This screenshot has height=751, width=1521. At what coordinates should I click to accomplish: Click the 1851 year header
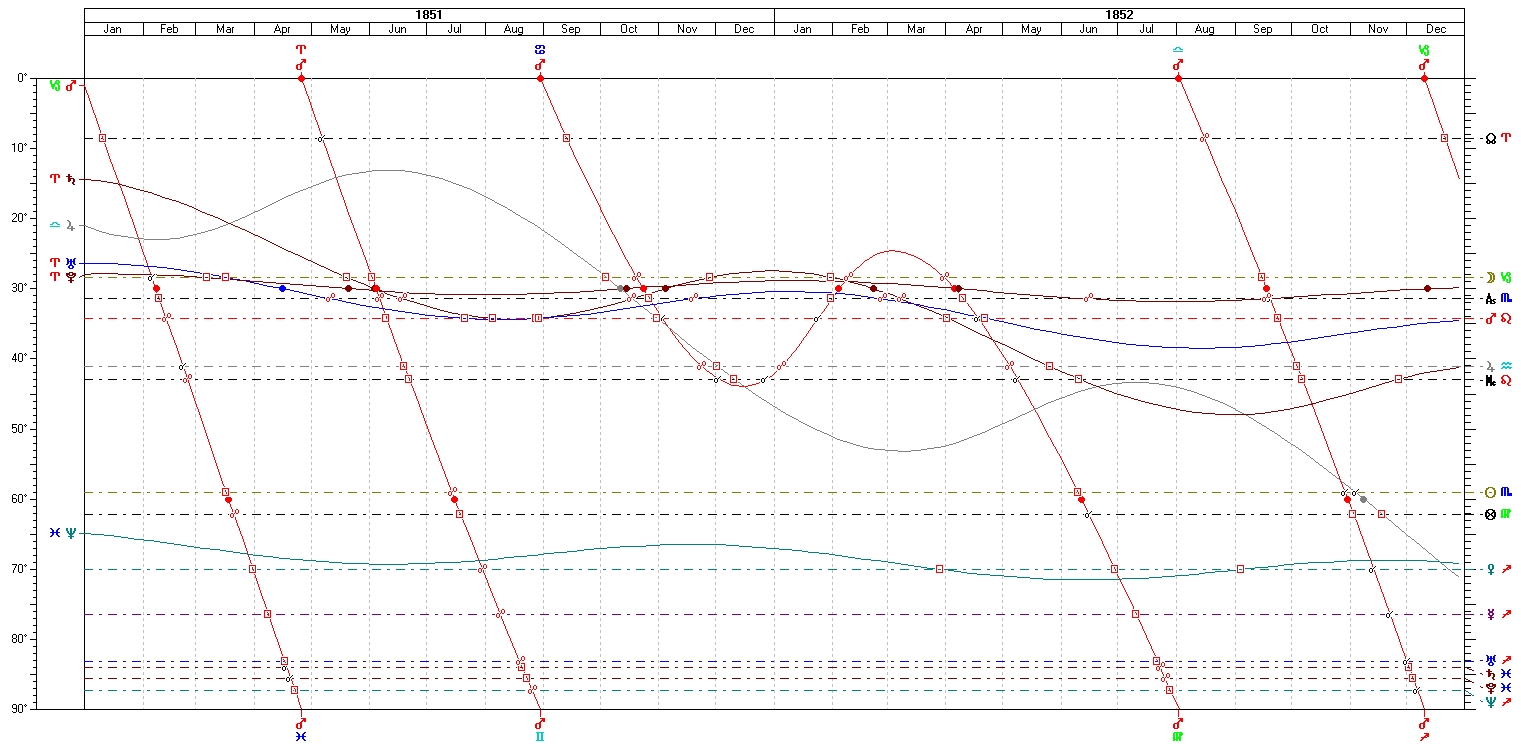[x=429, y=15]
